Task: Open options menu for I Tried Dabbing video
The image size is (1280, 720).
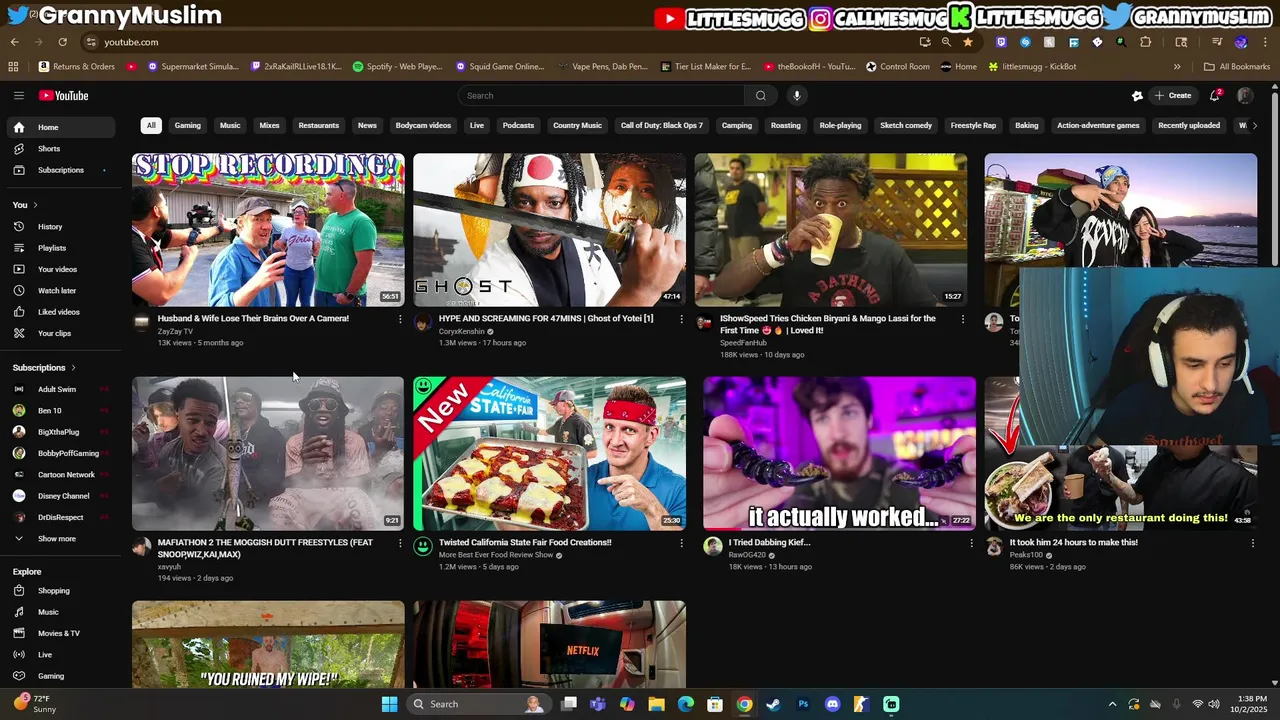Action: click(971, 543)
